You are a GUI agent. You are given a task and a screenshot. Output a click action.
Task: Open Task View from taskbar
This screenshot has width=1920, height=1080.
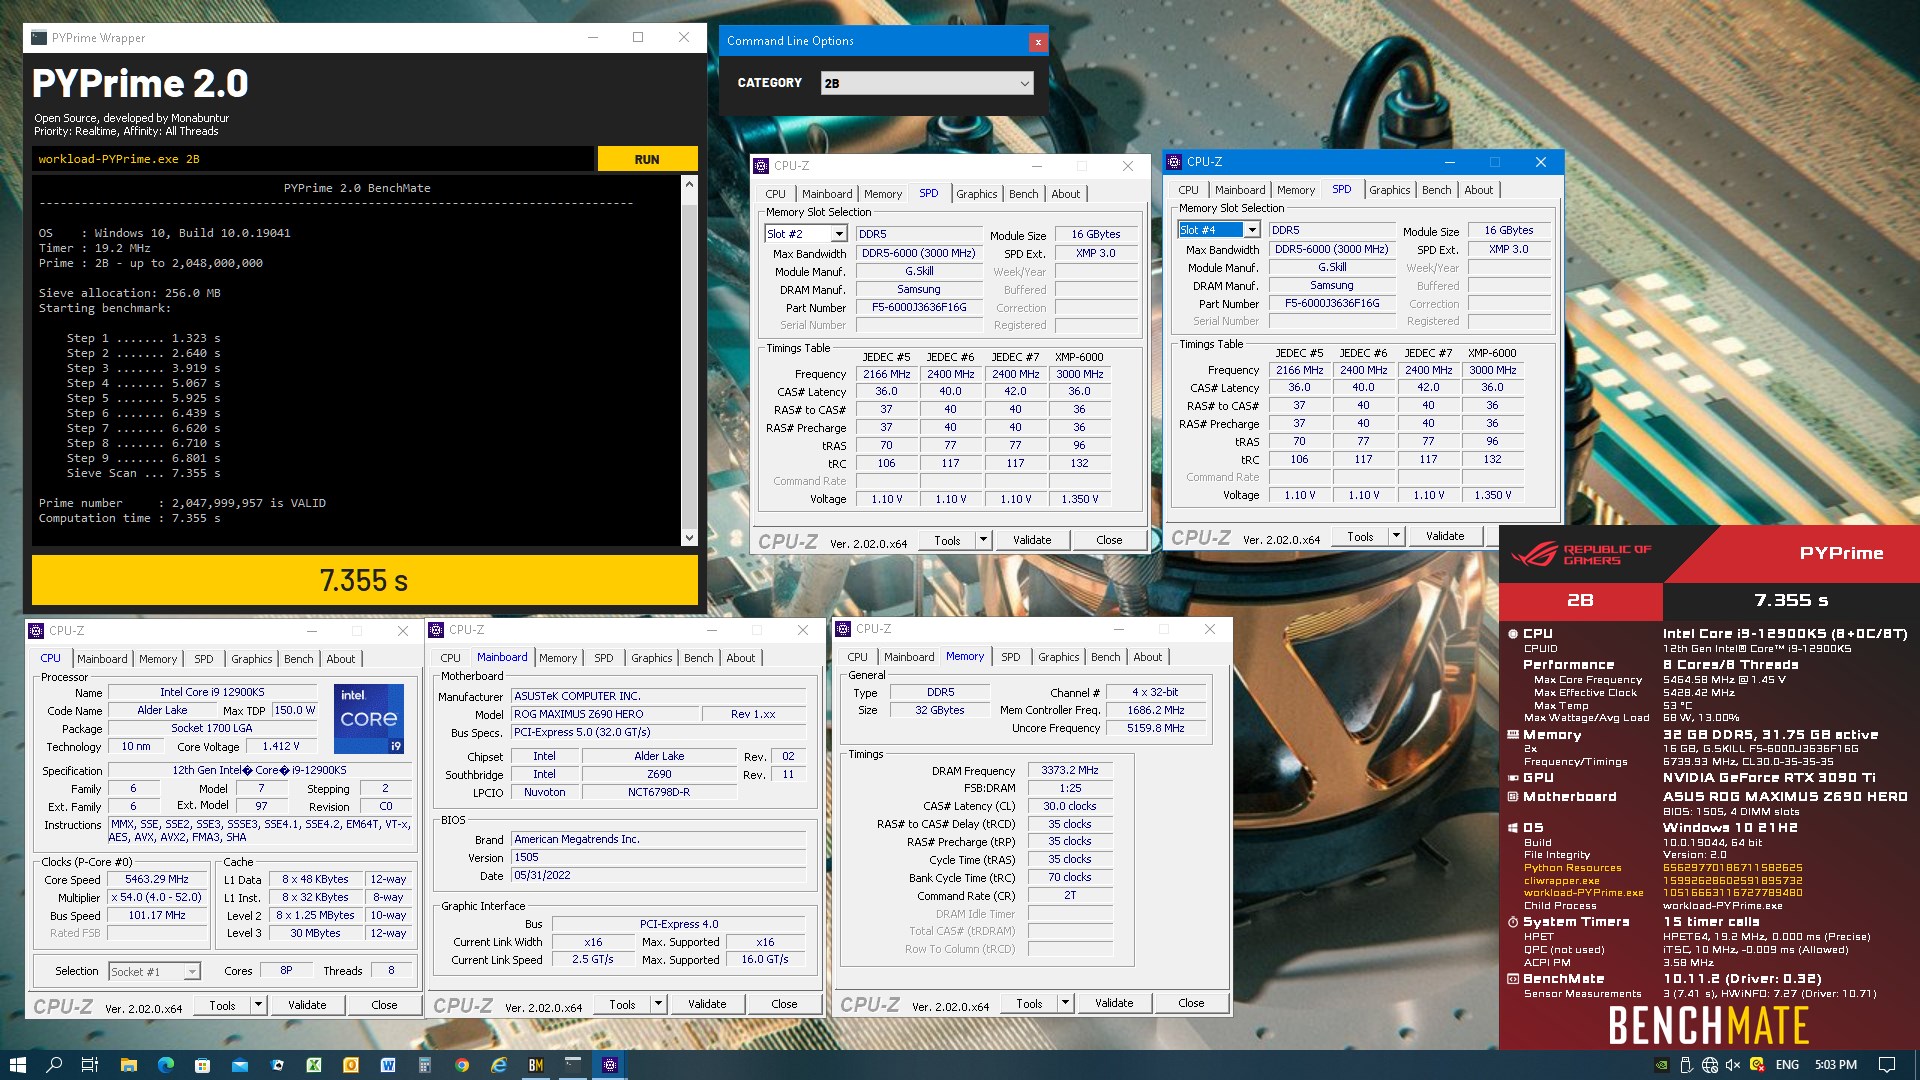tap(89, 1065)
